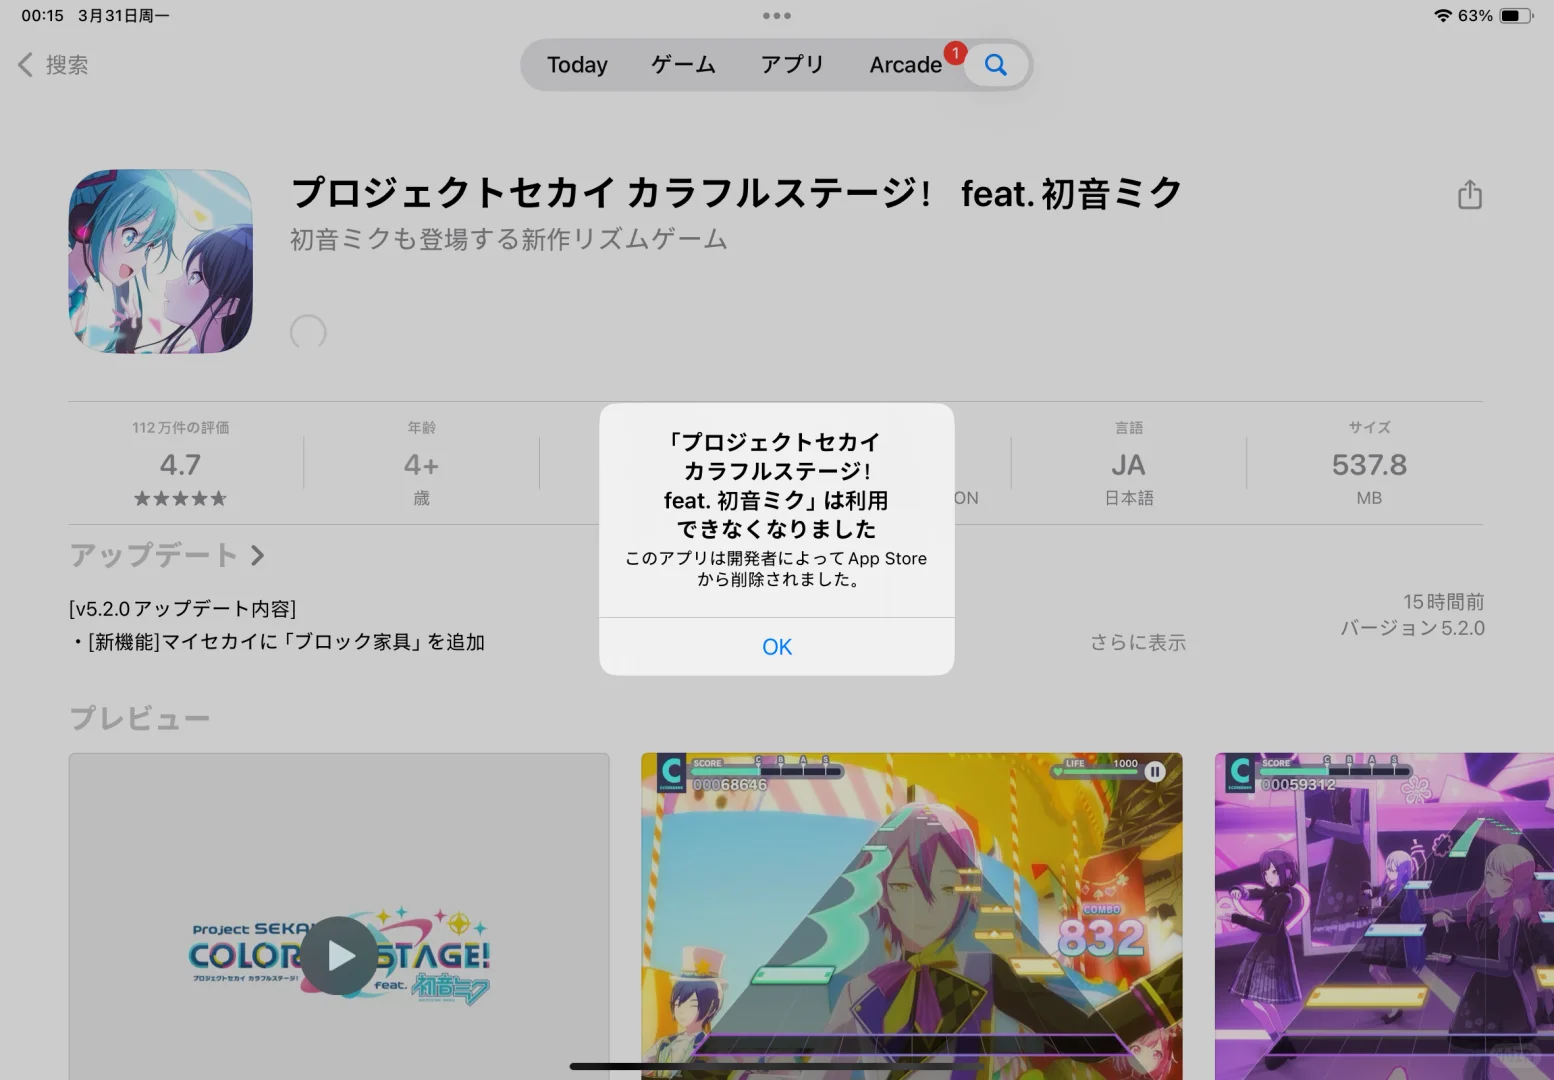Viewport: 1554px width, 1080px height.
Task: Go back to 搜索 results
Action: coord(53,65)
